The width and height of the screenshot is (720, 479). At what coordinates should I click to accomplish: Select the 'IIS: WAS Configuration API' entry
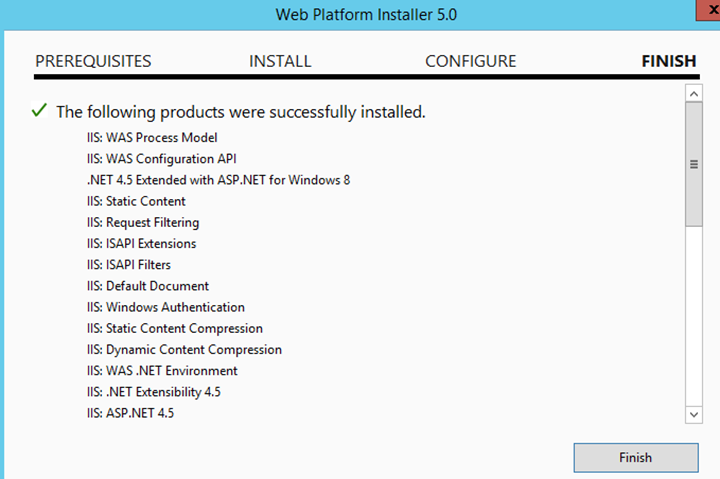(x=162, y=159)
